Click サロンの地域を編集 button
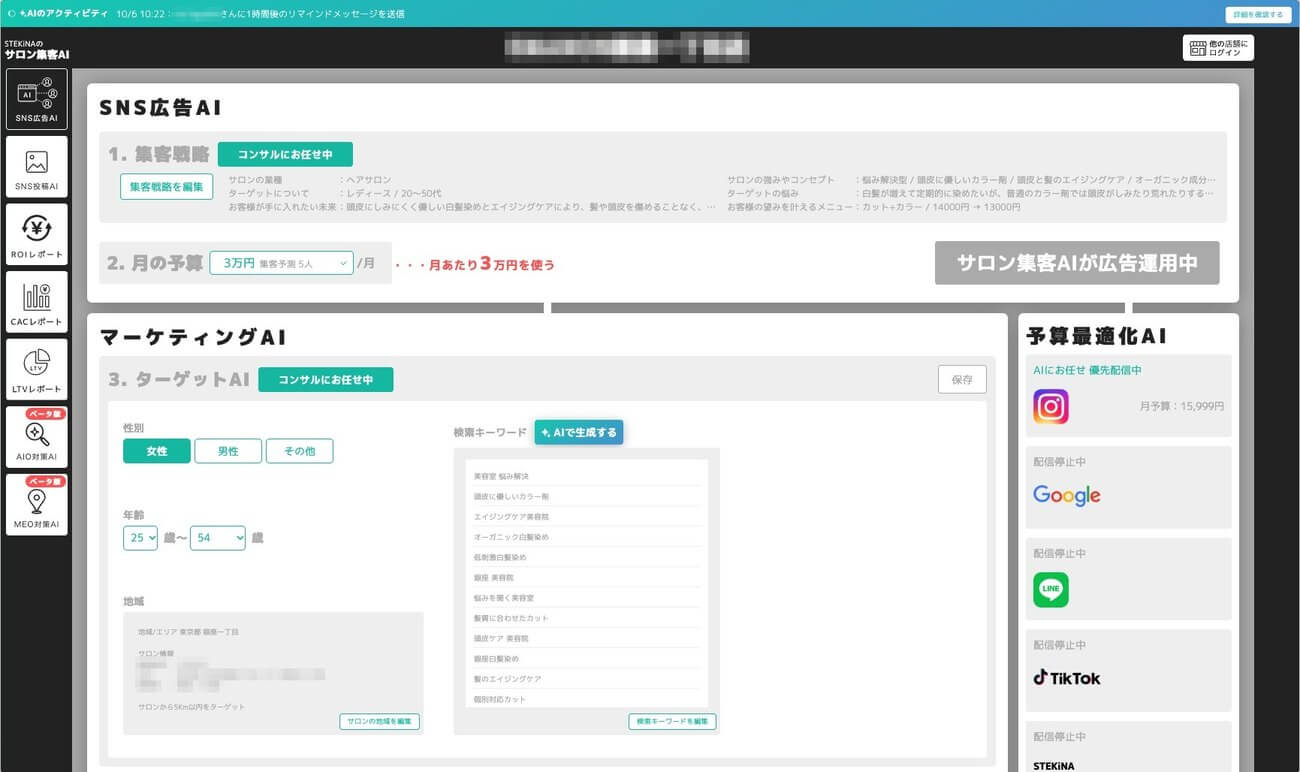 click(379, 722)
